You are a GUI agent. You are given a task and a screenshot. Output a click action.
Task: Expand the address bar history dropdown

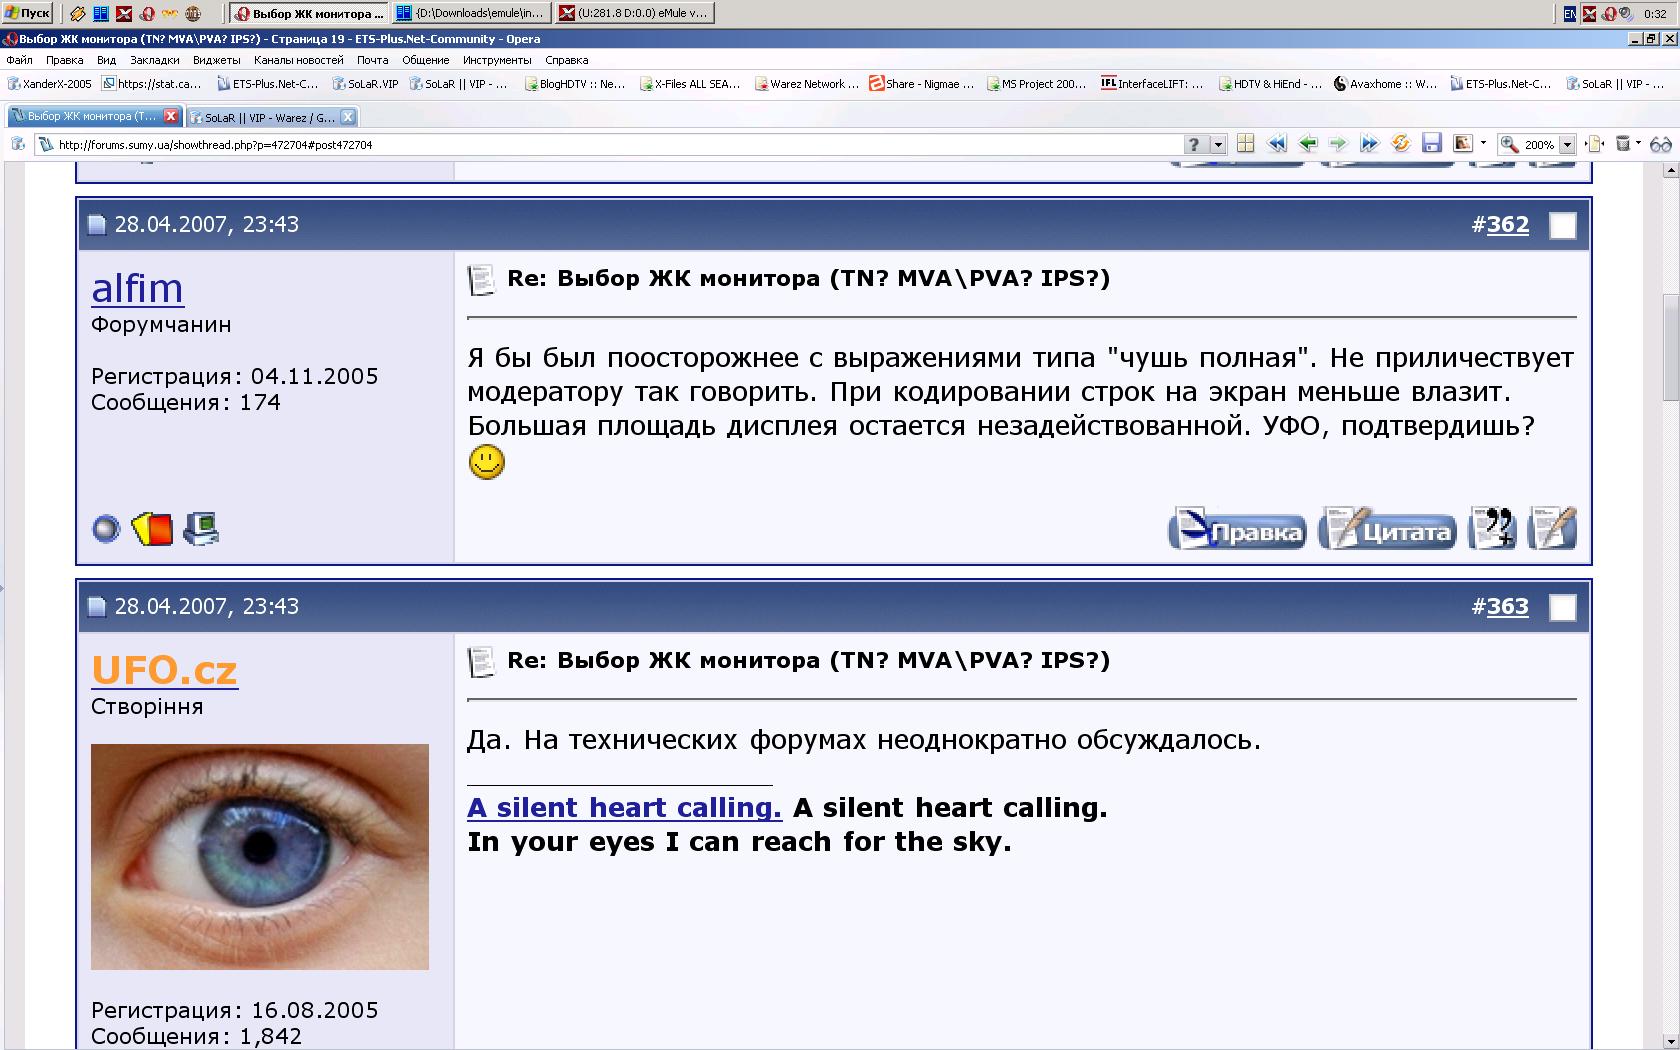point(1218,145)
